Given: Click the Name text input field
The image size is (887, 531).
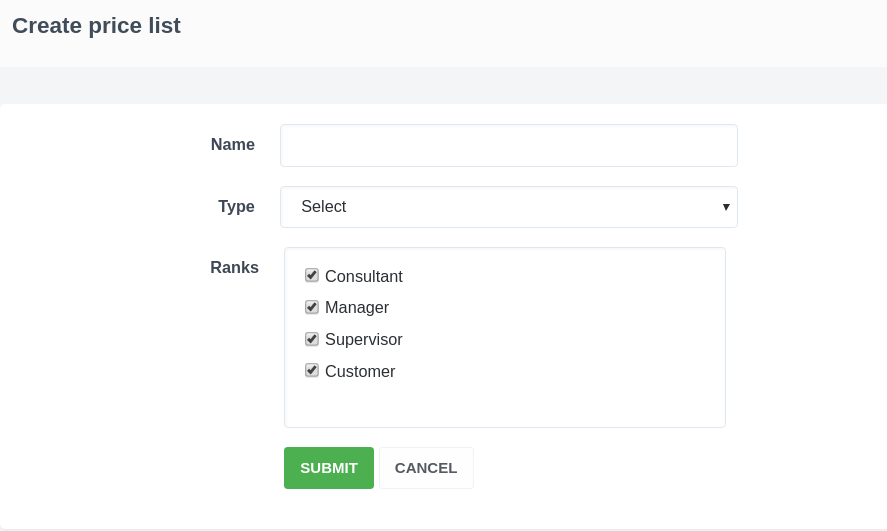Looking at the screenshot, I should point(508,146).
